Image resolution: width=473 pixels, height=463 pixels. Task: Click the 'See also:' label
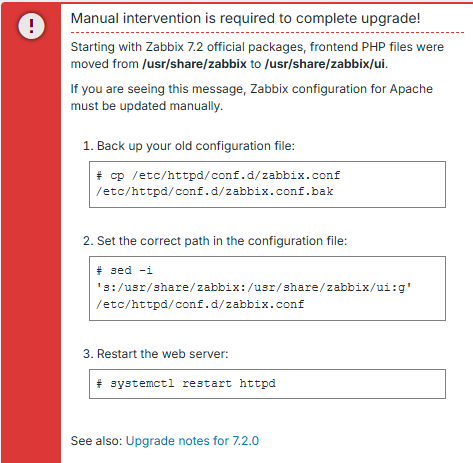[97, 441]
